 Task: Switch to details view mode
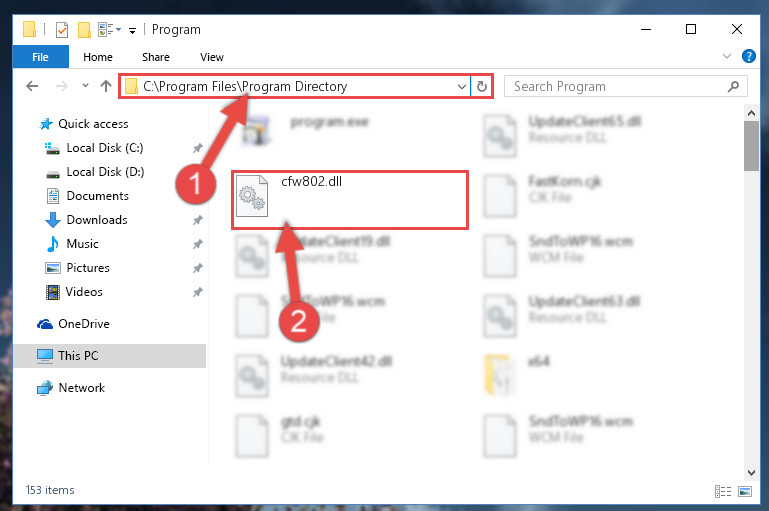click(x=722, y=491)
